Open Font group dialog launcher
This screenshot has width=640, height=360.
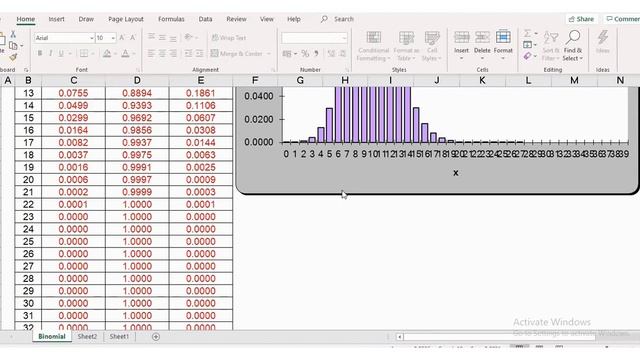138,70
